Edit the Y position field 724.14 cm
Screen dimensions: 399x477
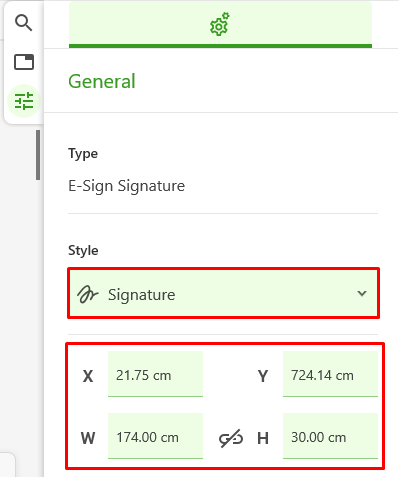coord(330,374)
